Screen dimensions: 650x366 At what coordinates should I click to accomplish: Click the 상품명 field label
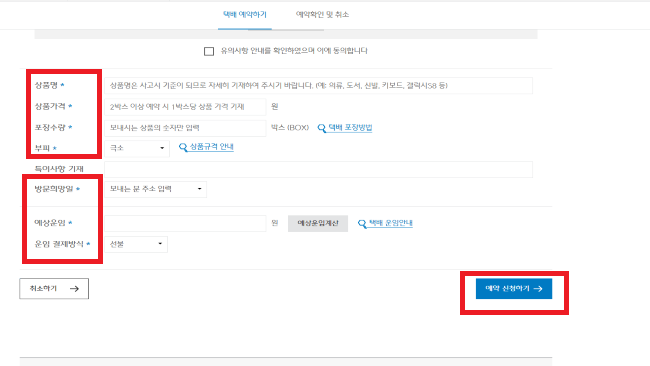click(46, 85)
